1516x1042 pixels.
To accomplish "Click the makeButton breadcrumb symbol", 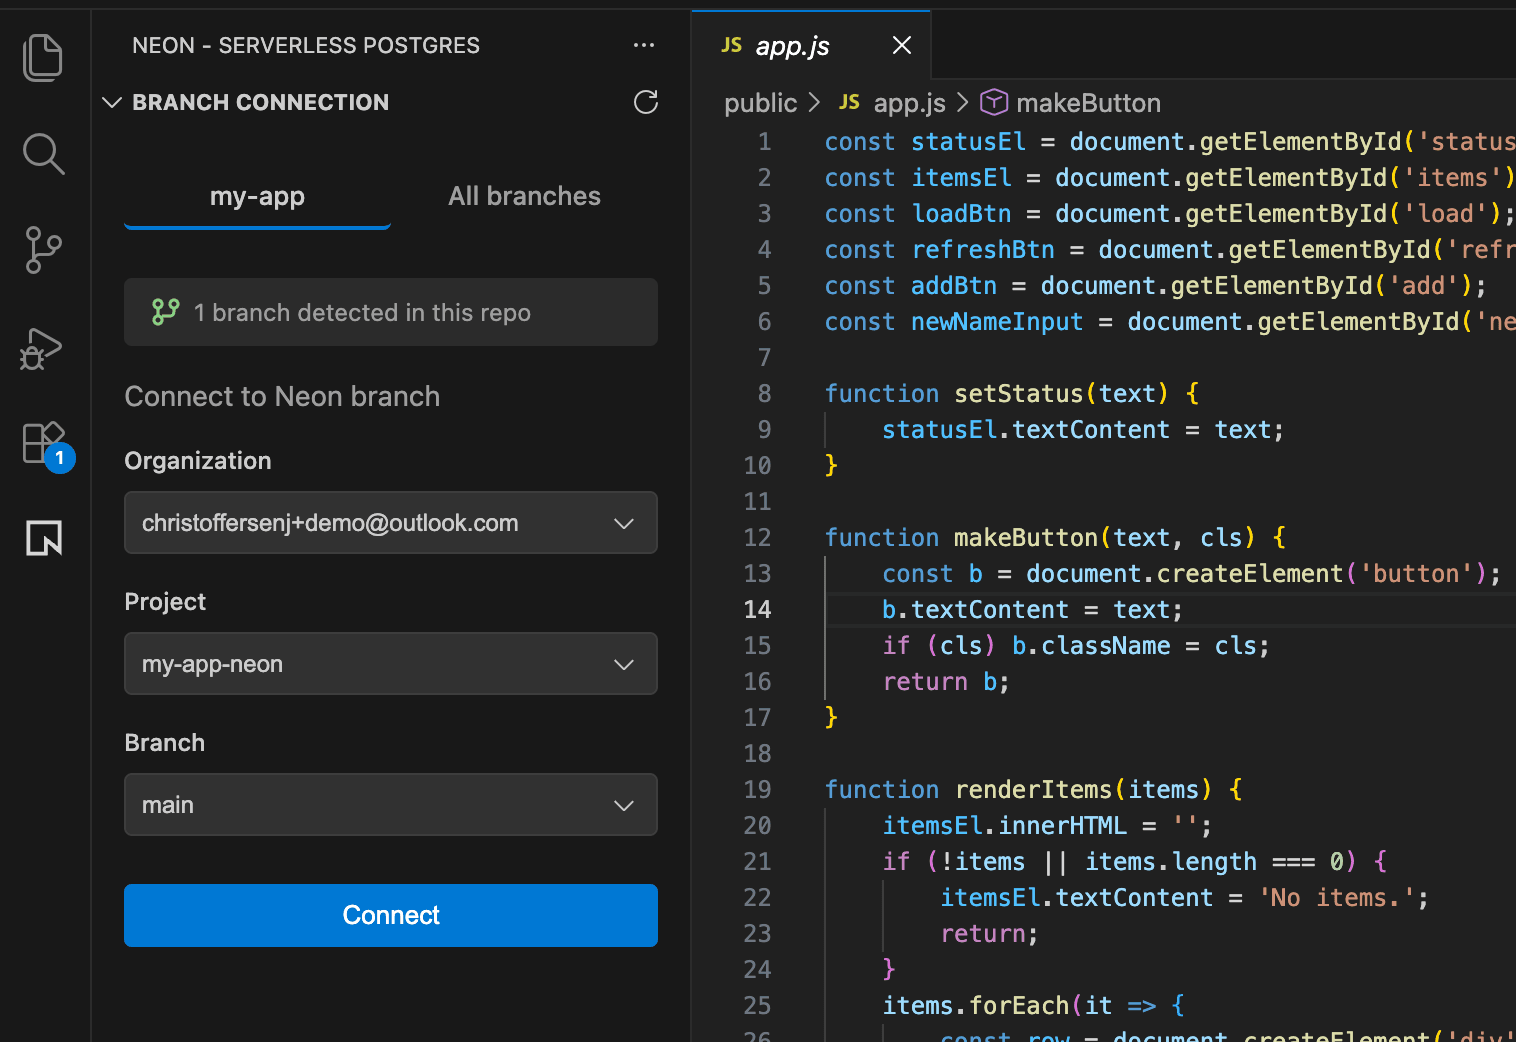I will point(1088,103).
